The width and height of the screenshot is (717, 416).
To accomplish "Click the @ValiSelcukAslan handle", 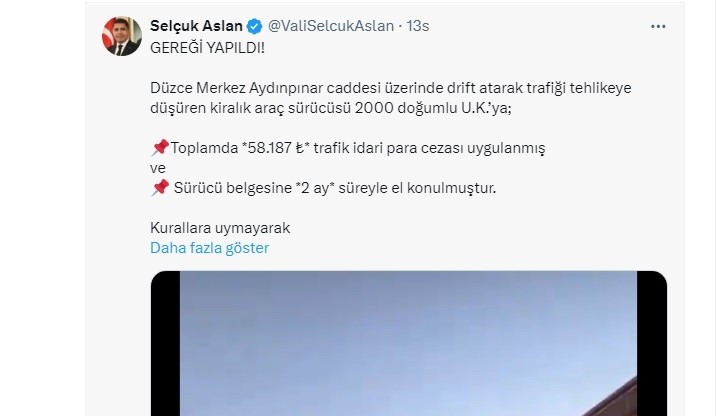I will [x=331, y=26].
